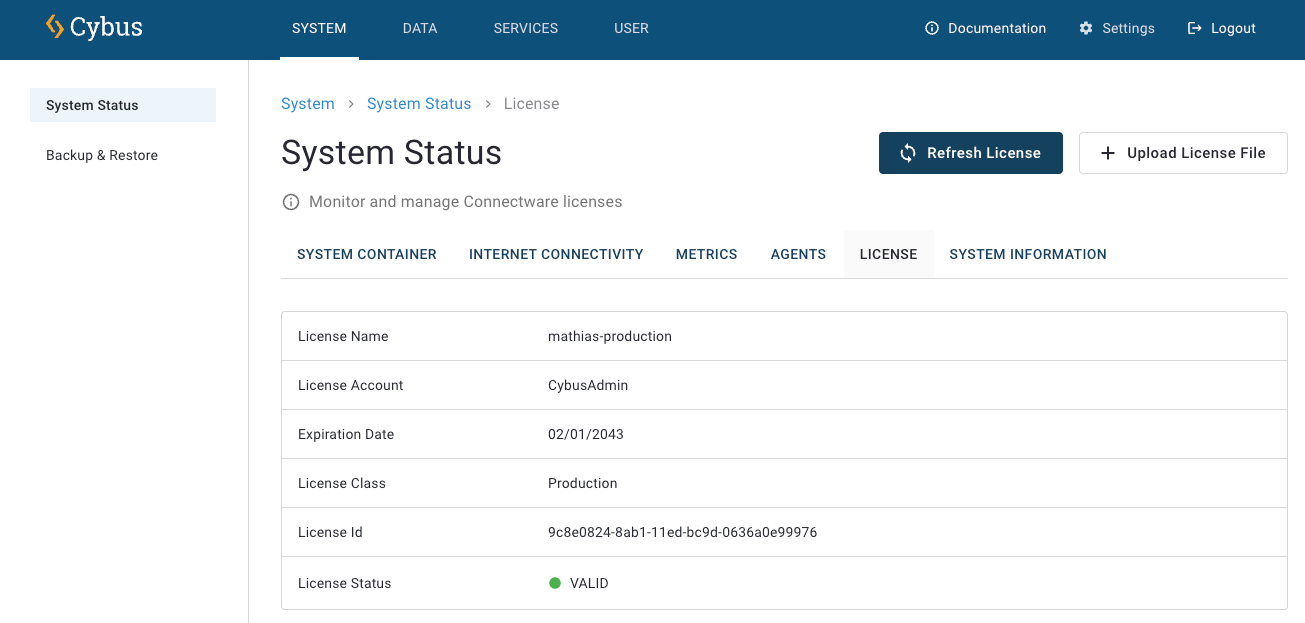
Task: Click the plus icon for license upload
Action: tap(1107, 153)
